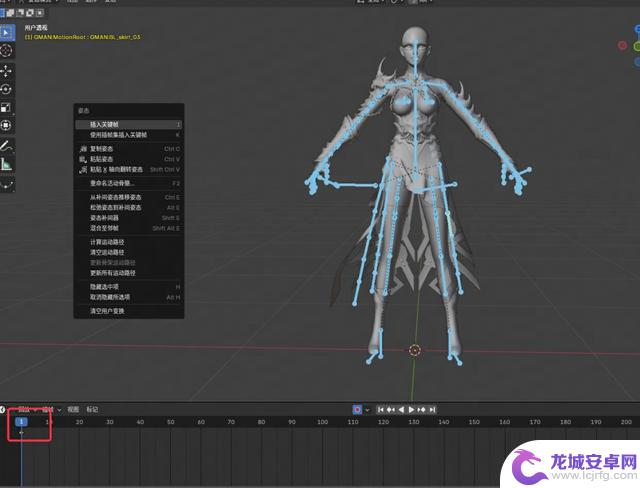The image size is (640, 488).
Task: Toggle the auto keying record button
Action: [x=357, y=409]
